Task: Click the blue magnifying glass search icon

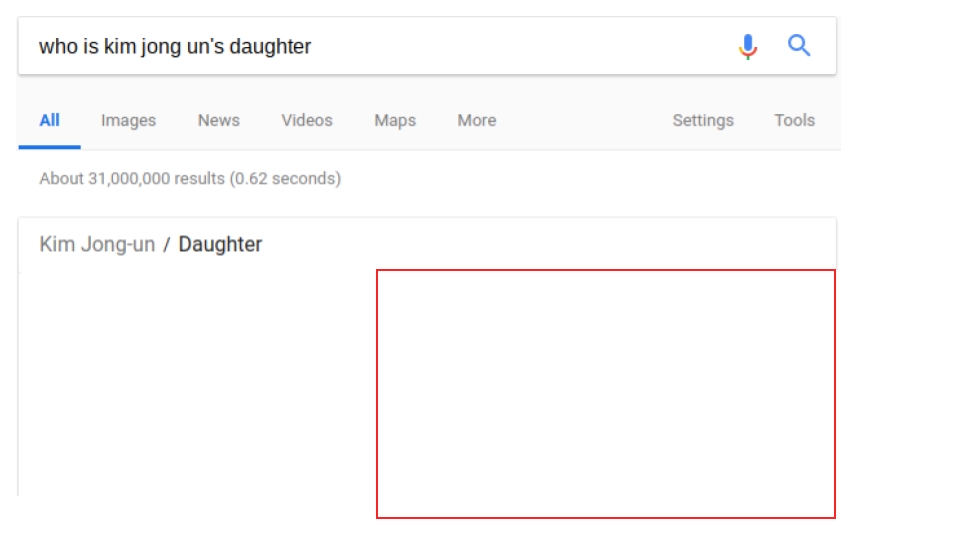Action: 799,45
